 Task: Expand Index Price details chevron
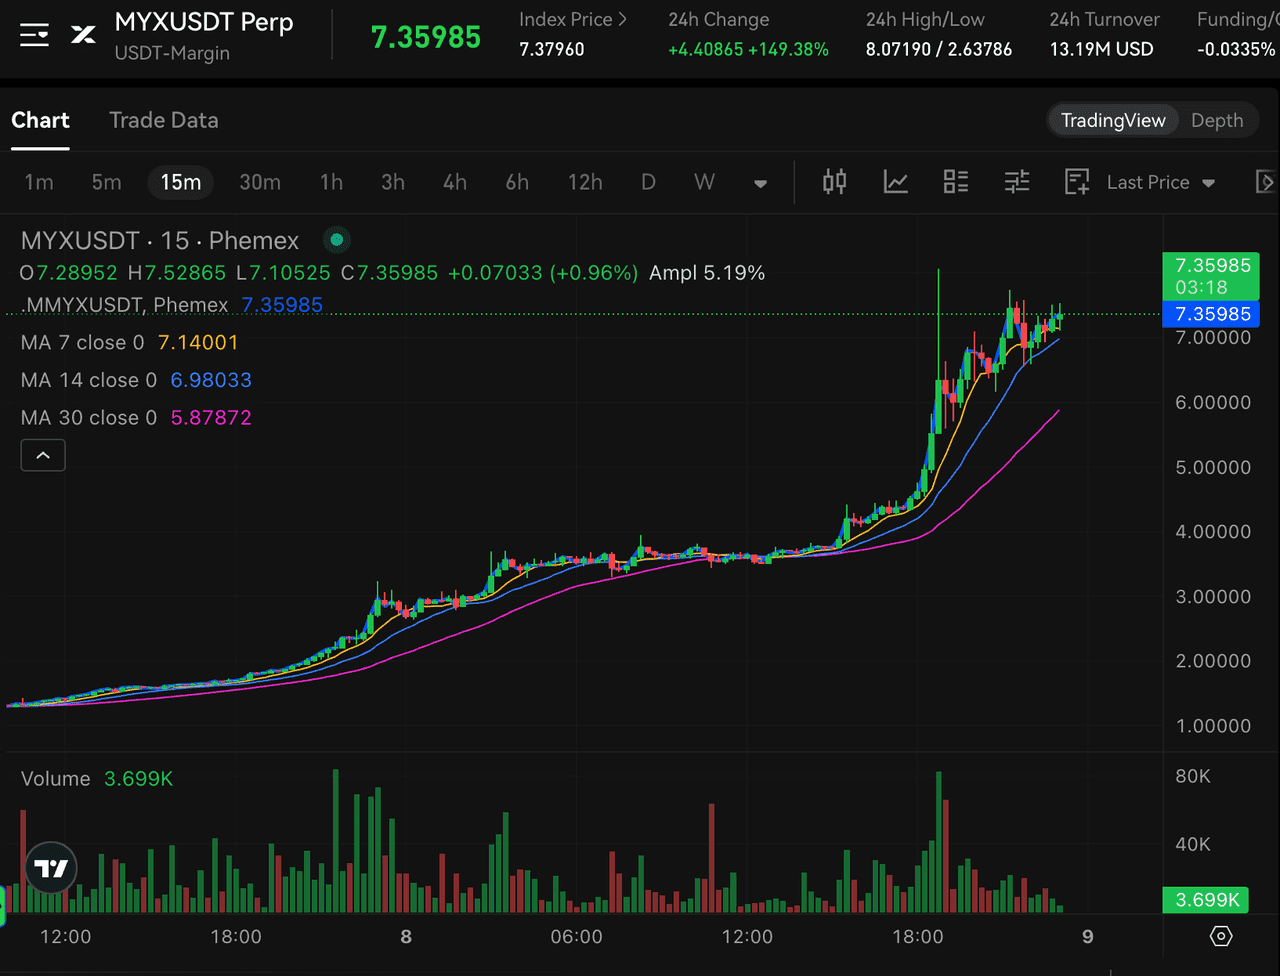[x=622, y=19]
